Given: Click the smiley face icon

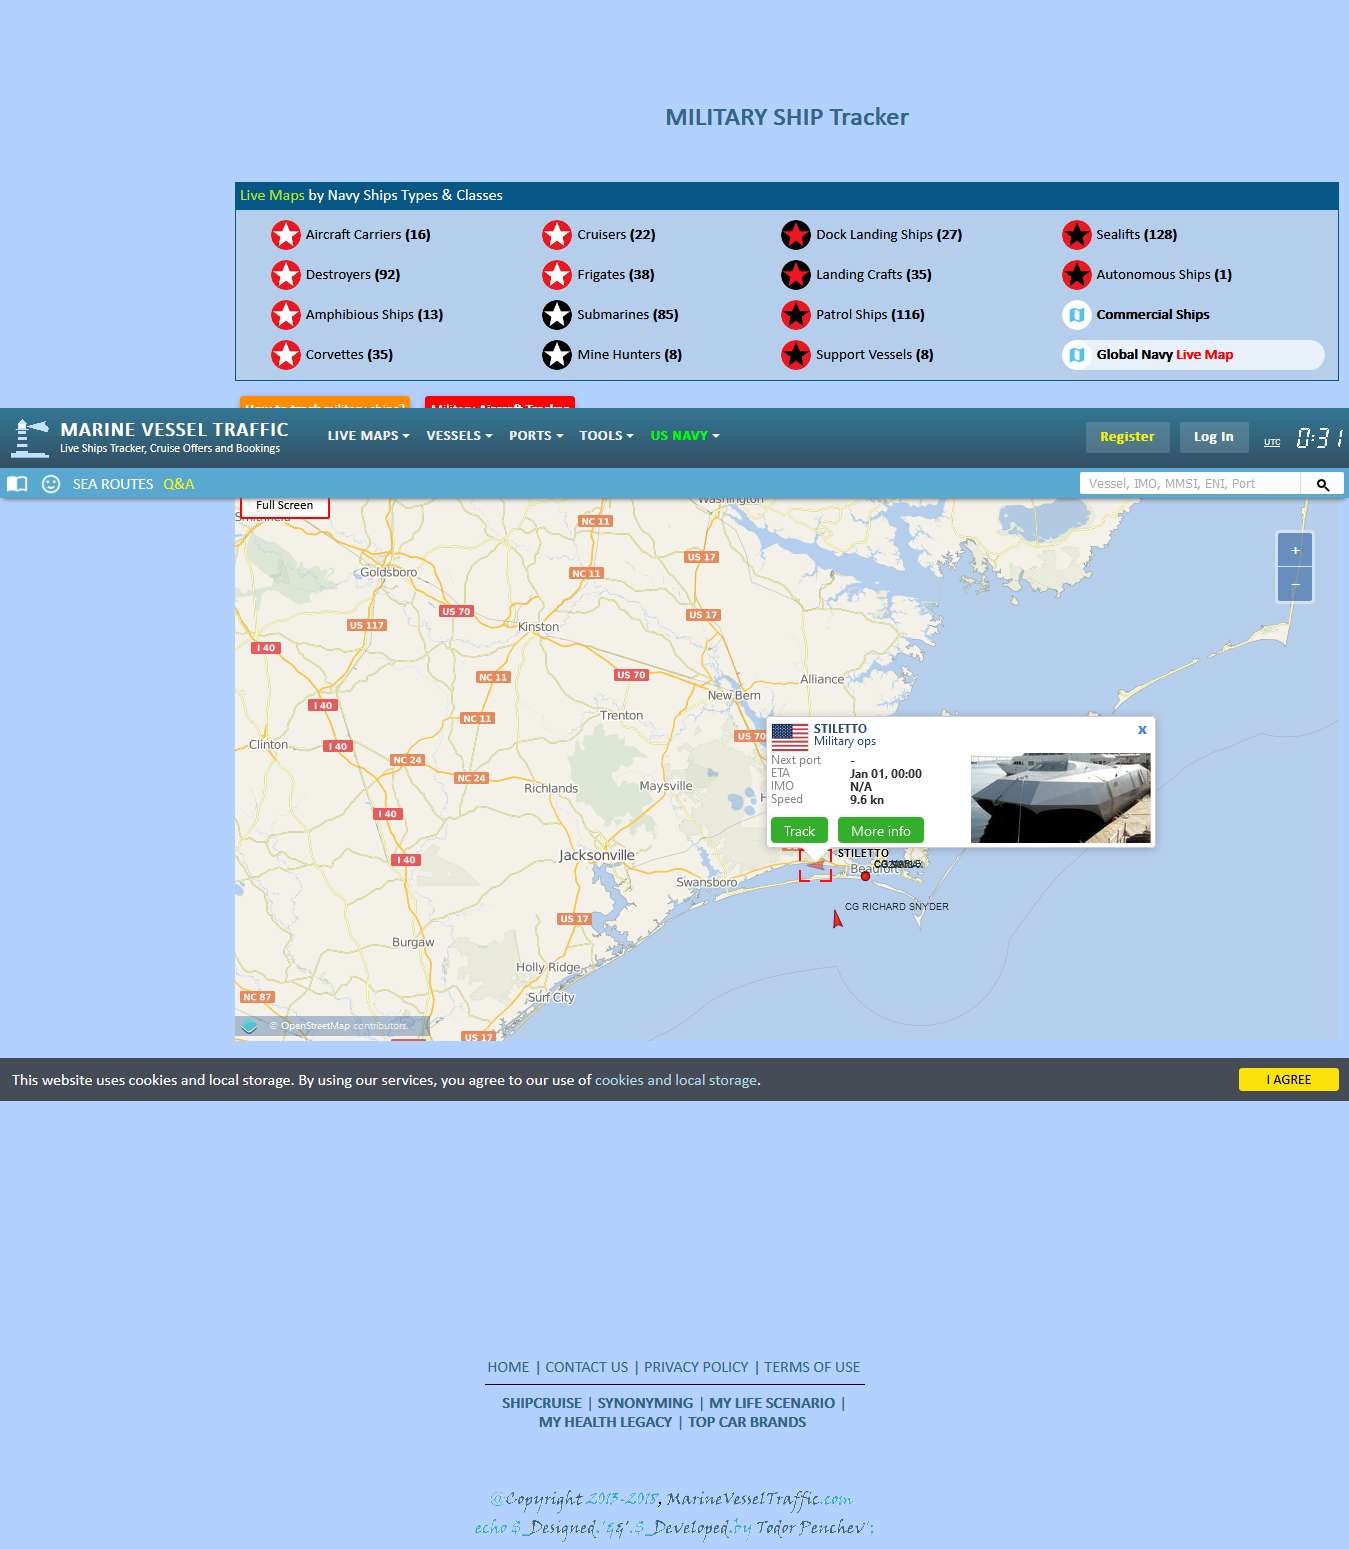Looking at the screenshot, I should point(51,484).
